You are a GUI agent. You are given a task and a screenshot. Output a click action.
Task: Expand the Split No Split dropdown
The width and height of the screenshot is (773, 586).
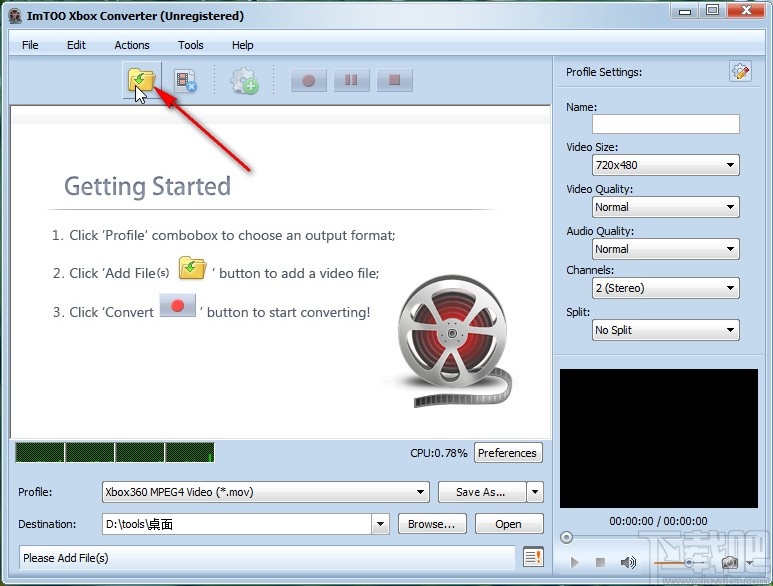666,330
